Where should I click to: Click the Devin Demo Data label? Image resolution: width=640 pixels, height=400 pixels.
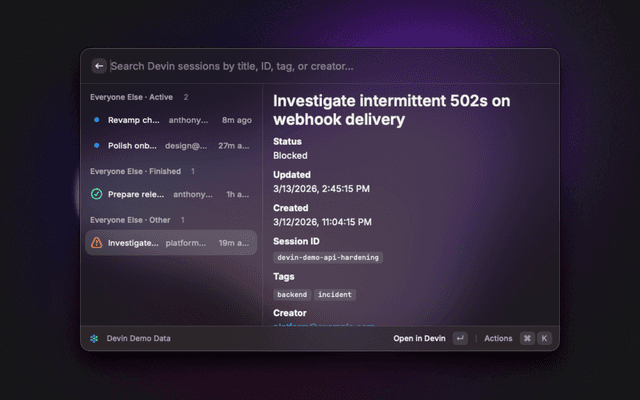(139, 339)
